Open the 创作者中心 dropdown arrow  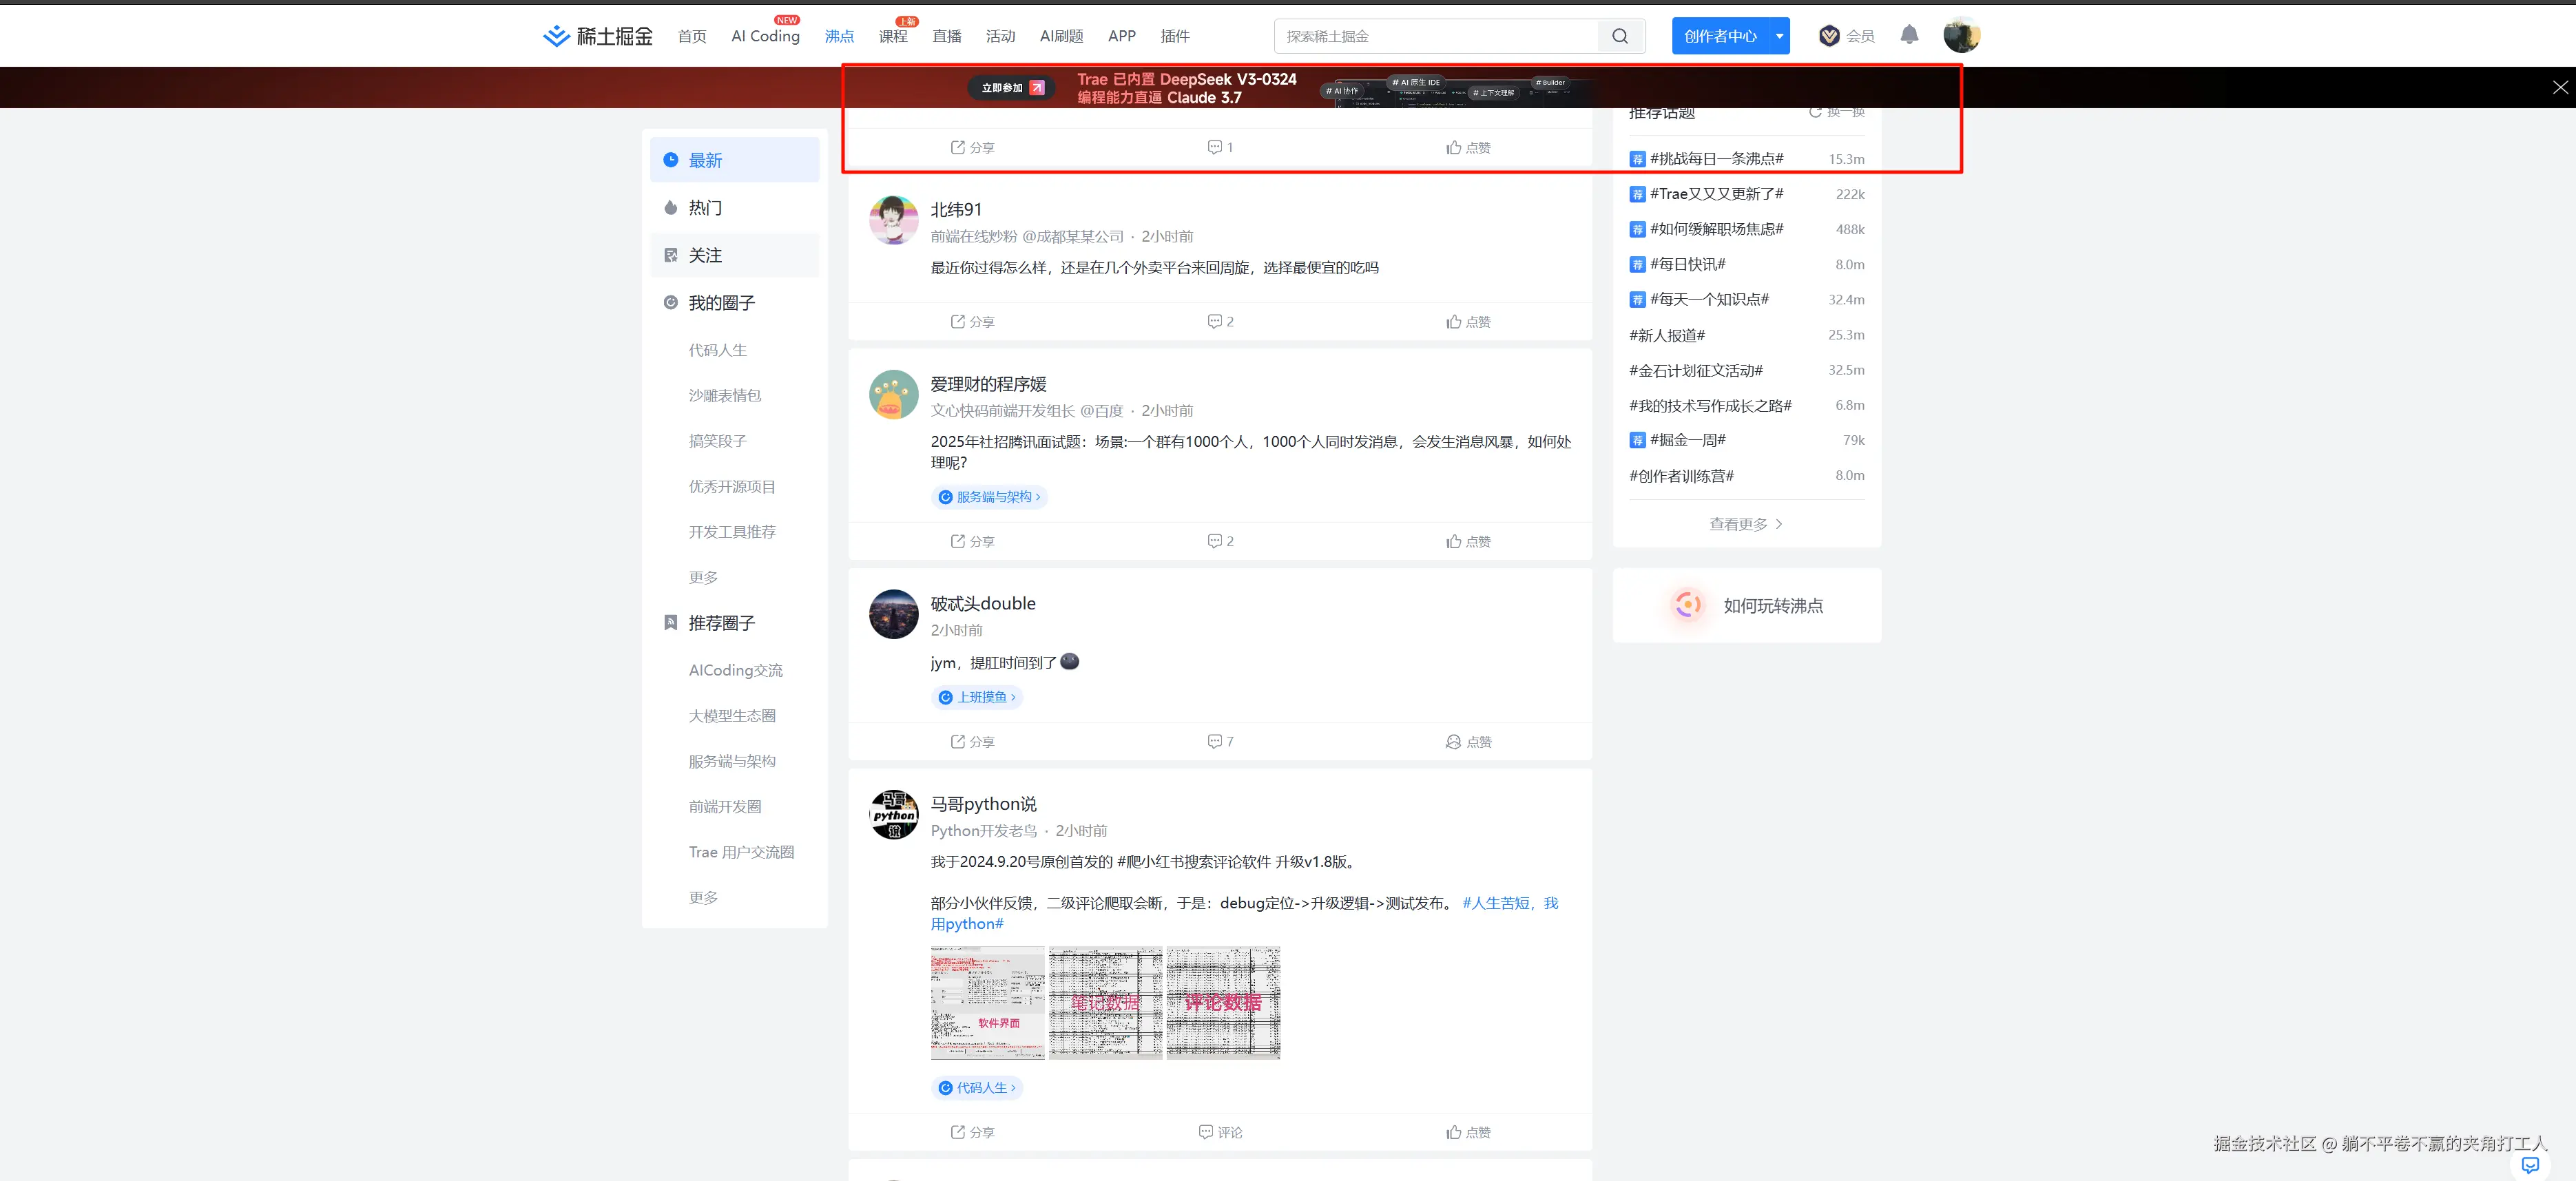click(x=1779, y=35)
